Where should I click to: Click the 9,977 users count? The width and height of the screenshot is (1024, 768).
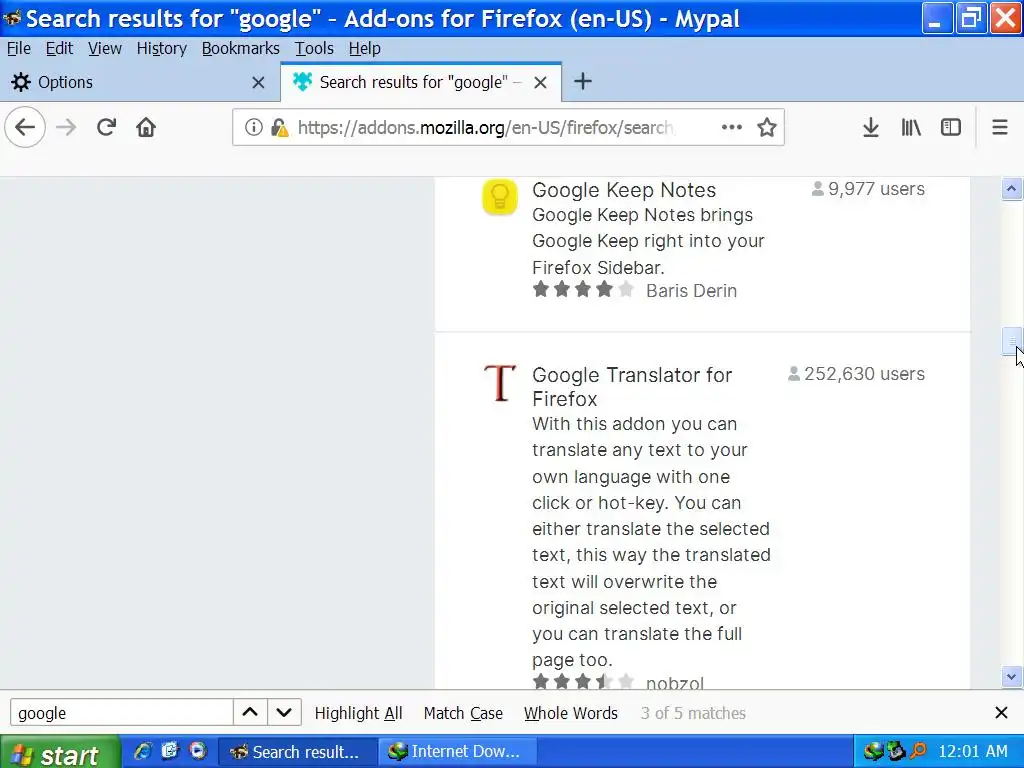(x=868, y=189)
